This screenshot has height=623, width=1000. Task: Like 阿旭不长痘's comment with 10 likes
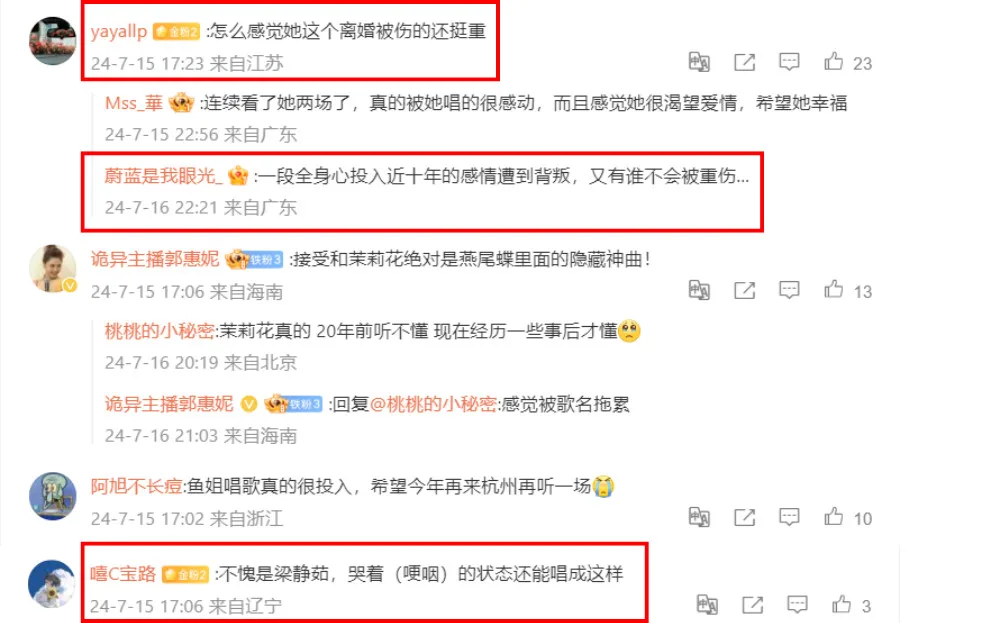click(x=833, y=517)
